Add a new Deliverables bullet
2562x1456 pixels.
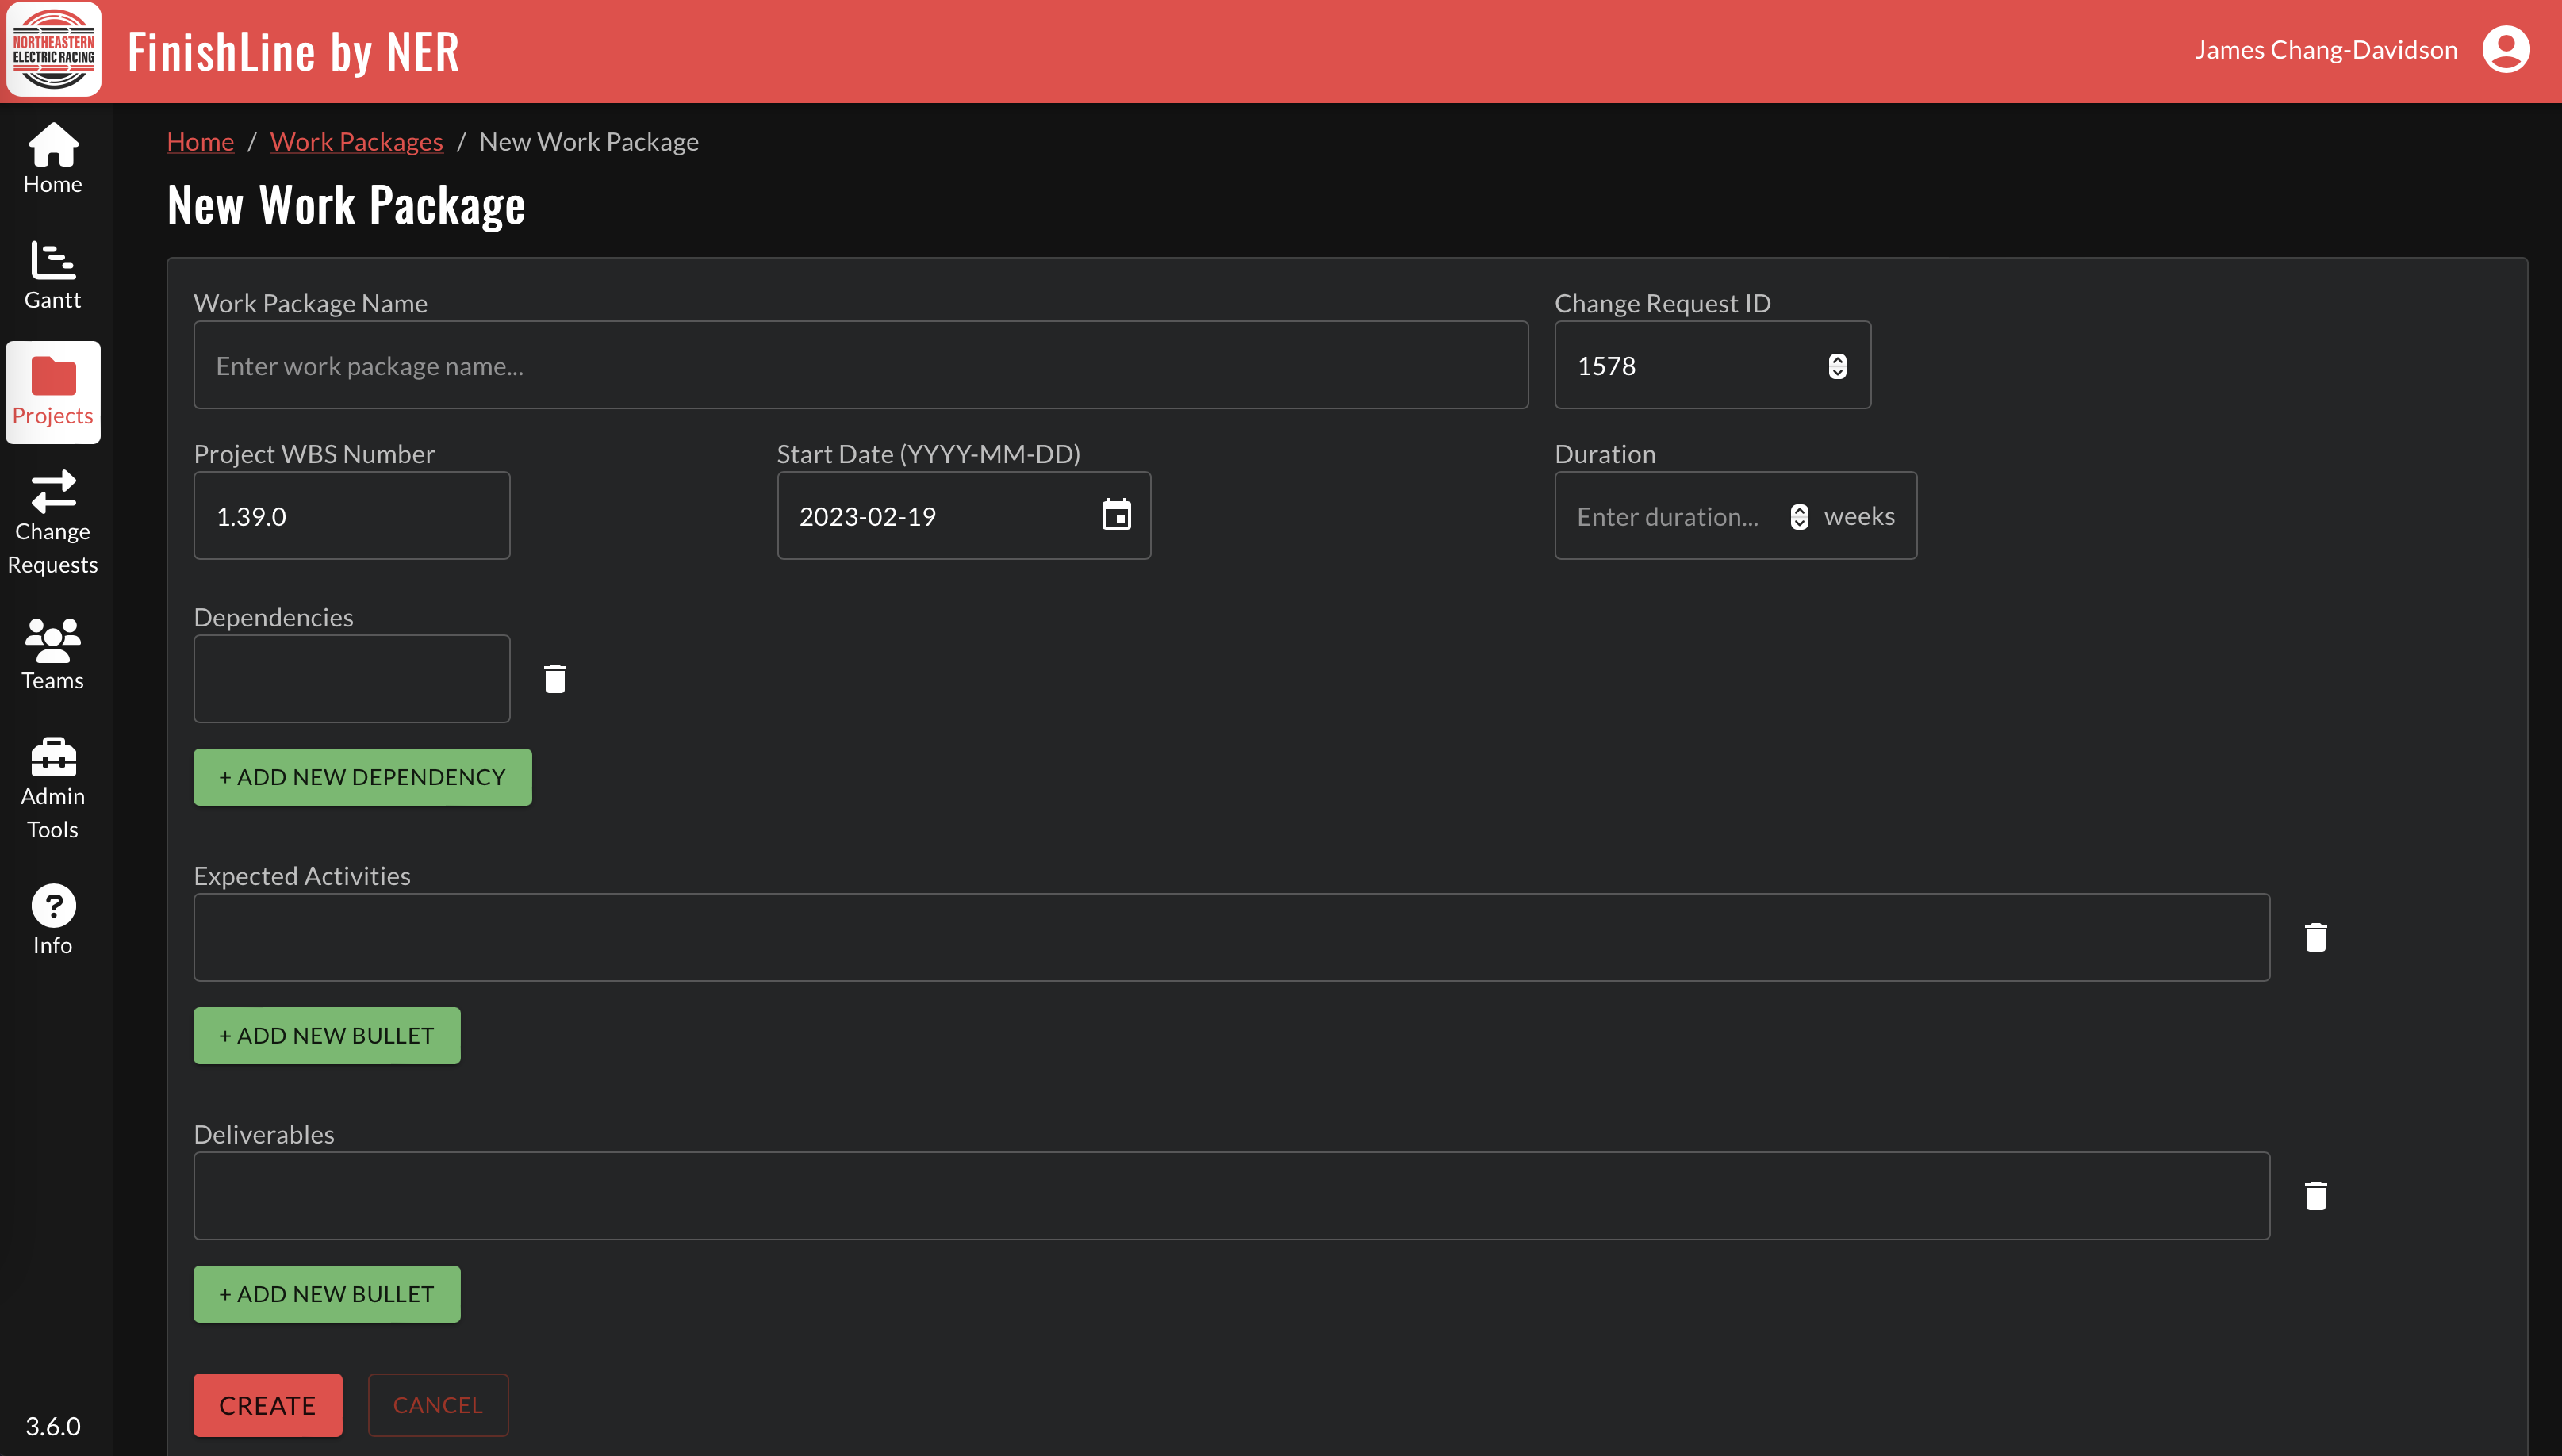(x=326, y=1293)
